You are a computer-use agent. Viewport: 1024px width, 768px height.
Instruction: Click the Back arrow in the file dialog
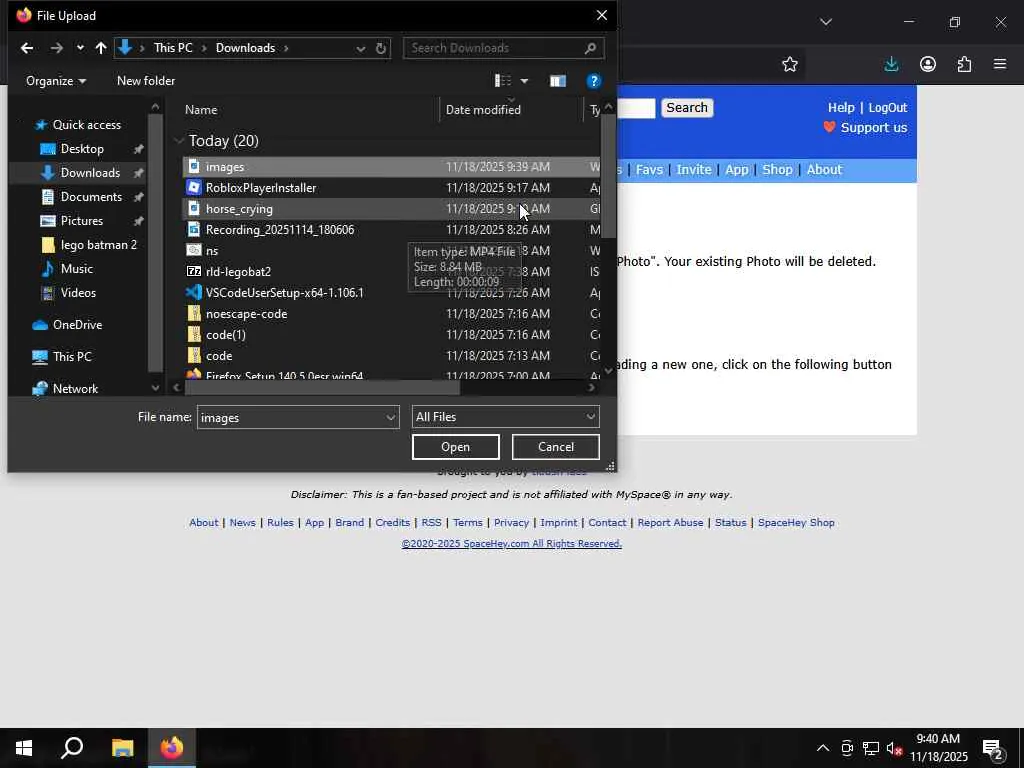(x=27, y=48)
